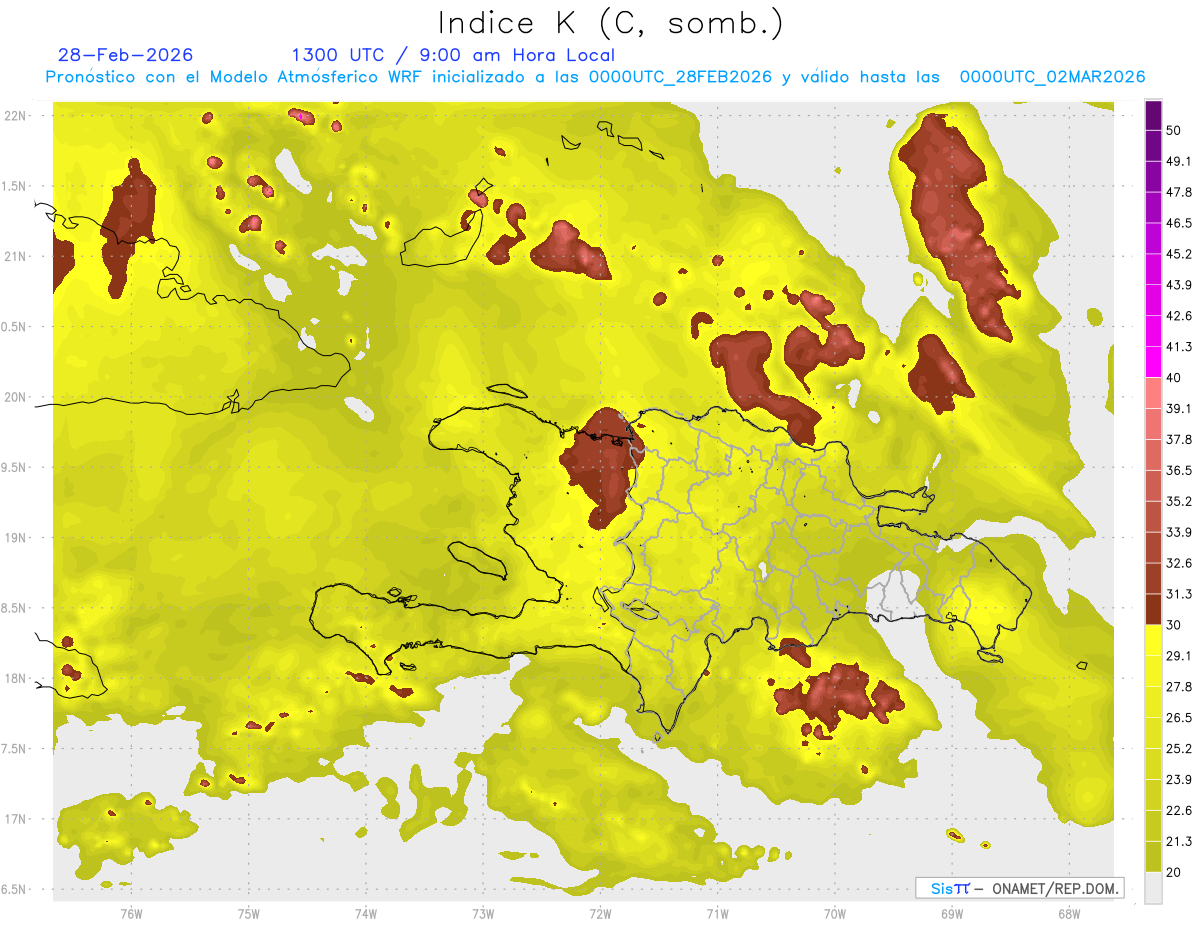Screen dimensions: 1200x927
Task: Click the colorbar value "27.8"
Action: coord(1179,687)
